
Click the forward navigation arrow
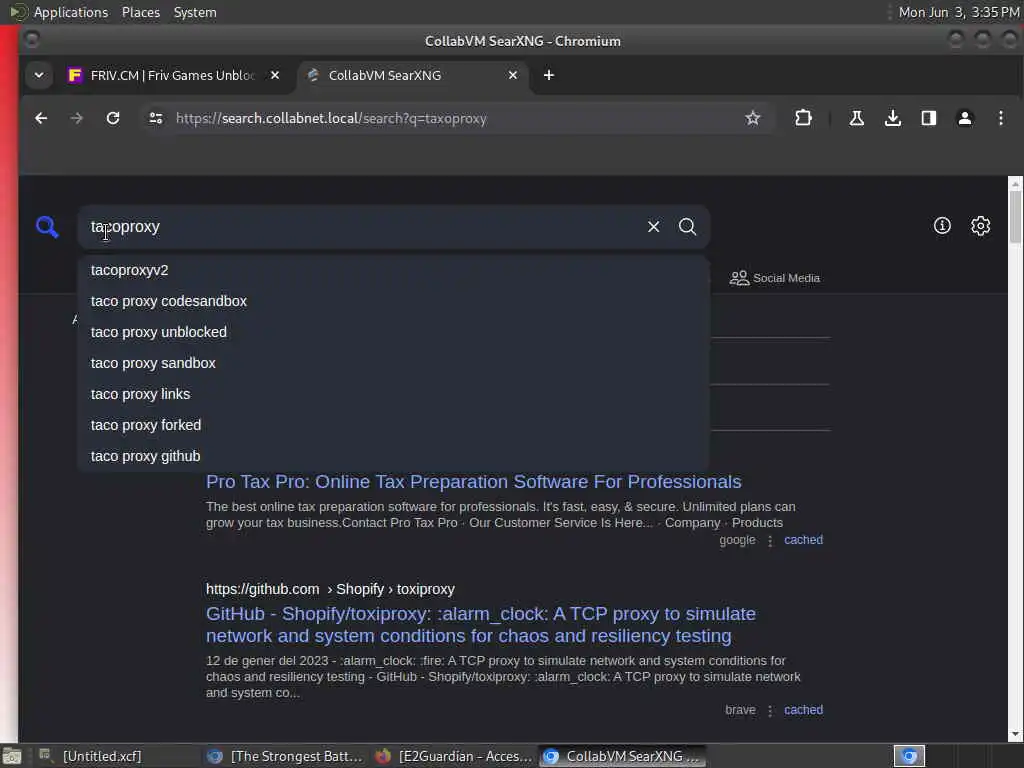[76, 118]
